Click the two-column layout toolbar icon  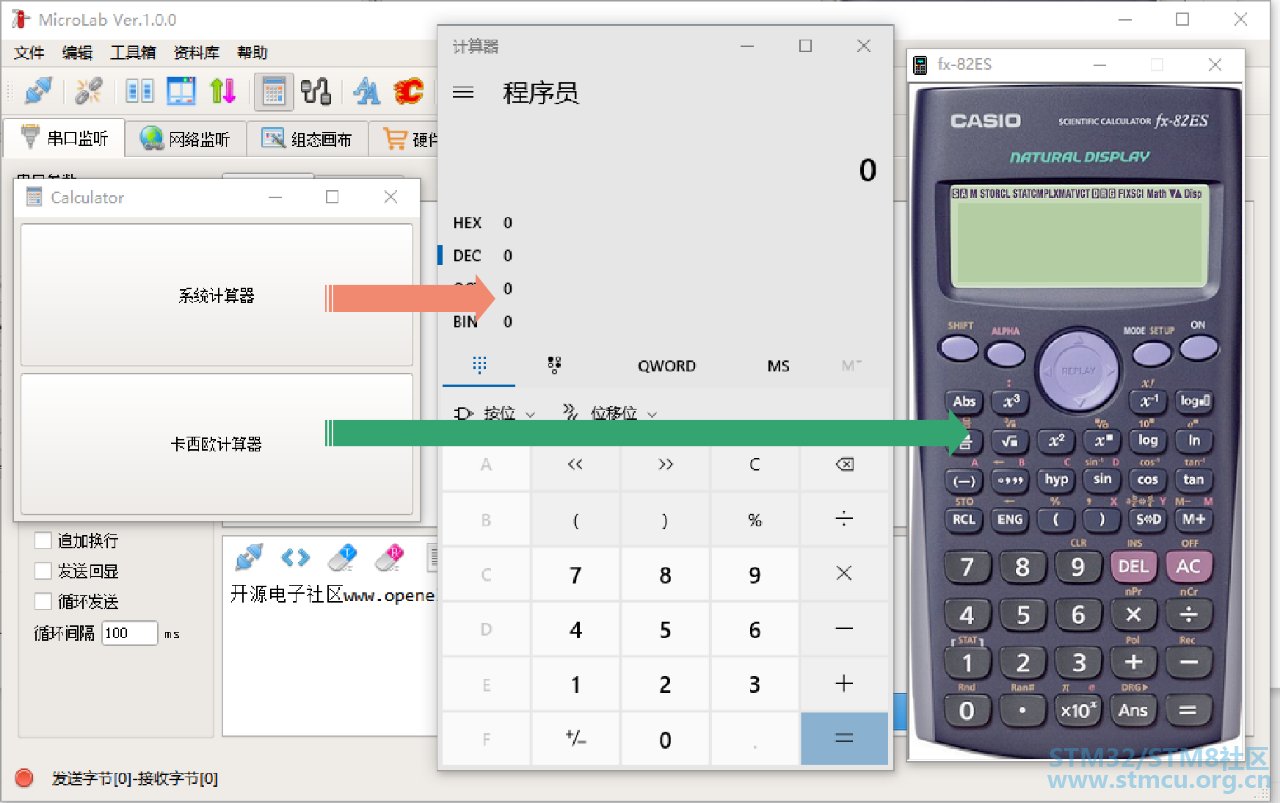tap(140, 91)
